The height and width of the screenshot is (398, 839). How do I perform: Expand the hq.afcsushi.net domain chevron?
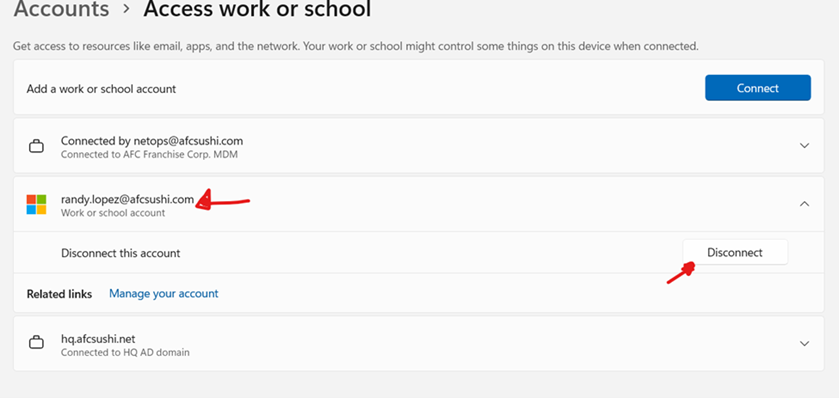coord(804,343)
